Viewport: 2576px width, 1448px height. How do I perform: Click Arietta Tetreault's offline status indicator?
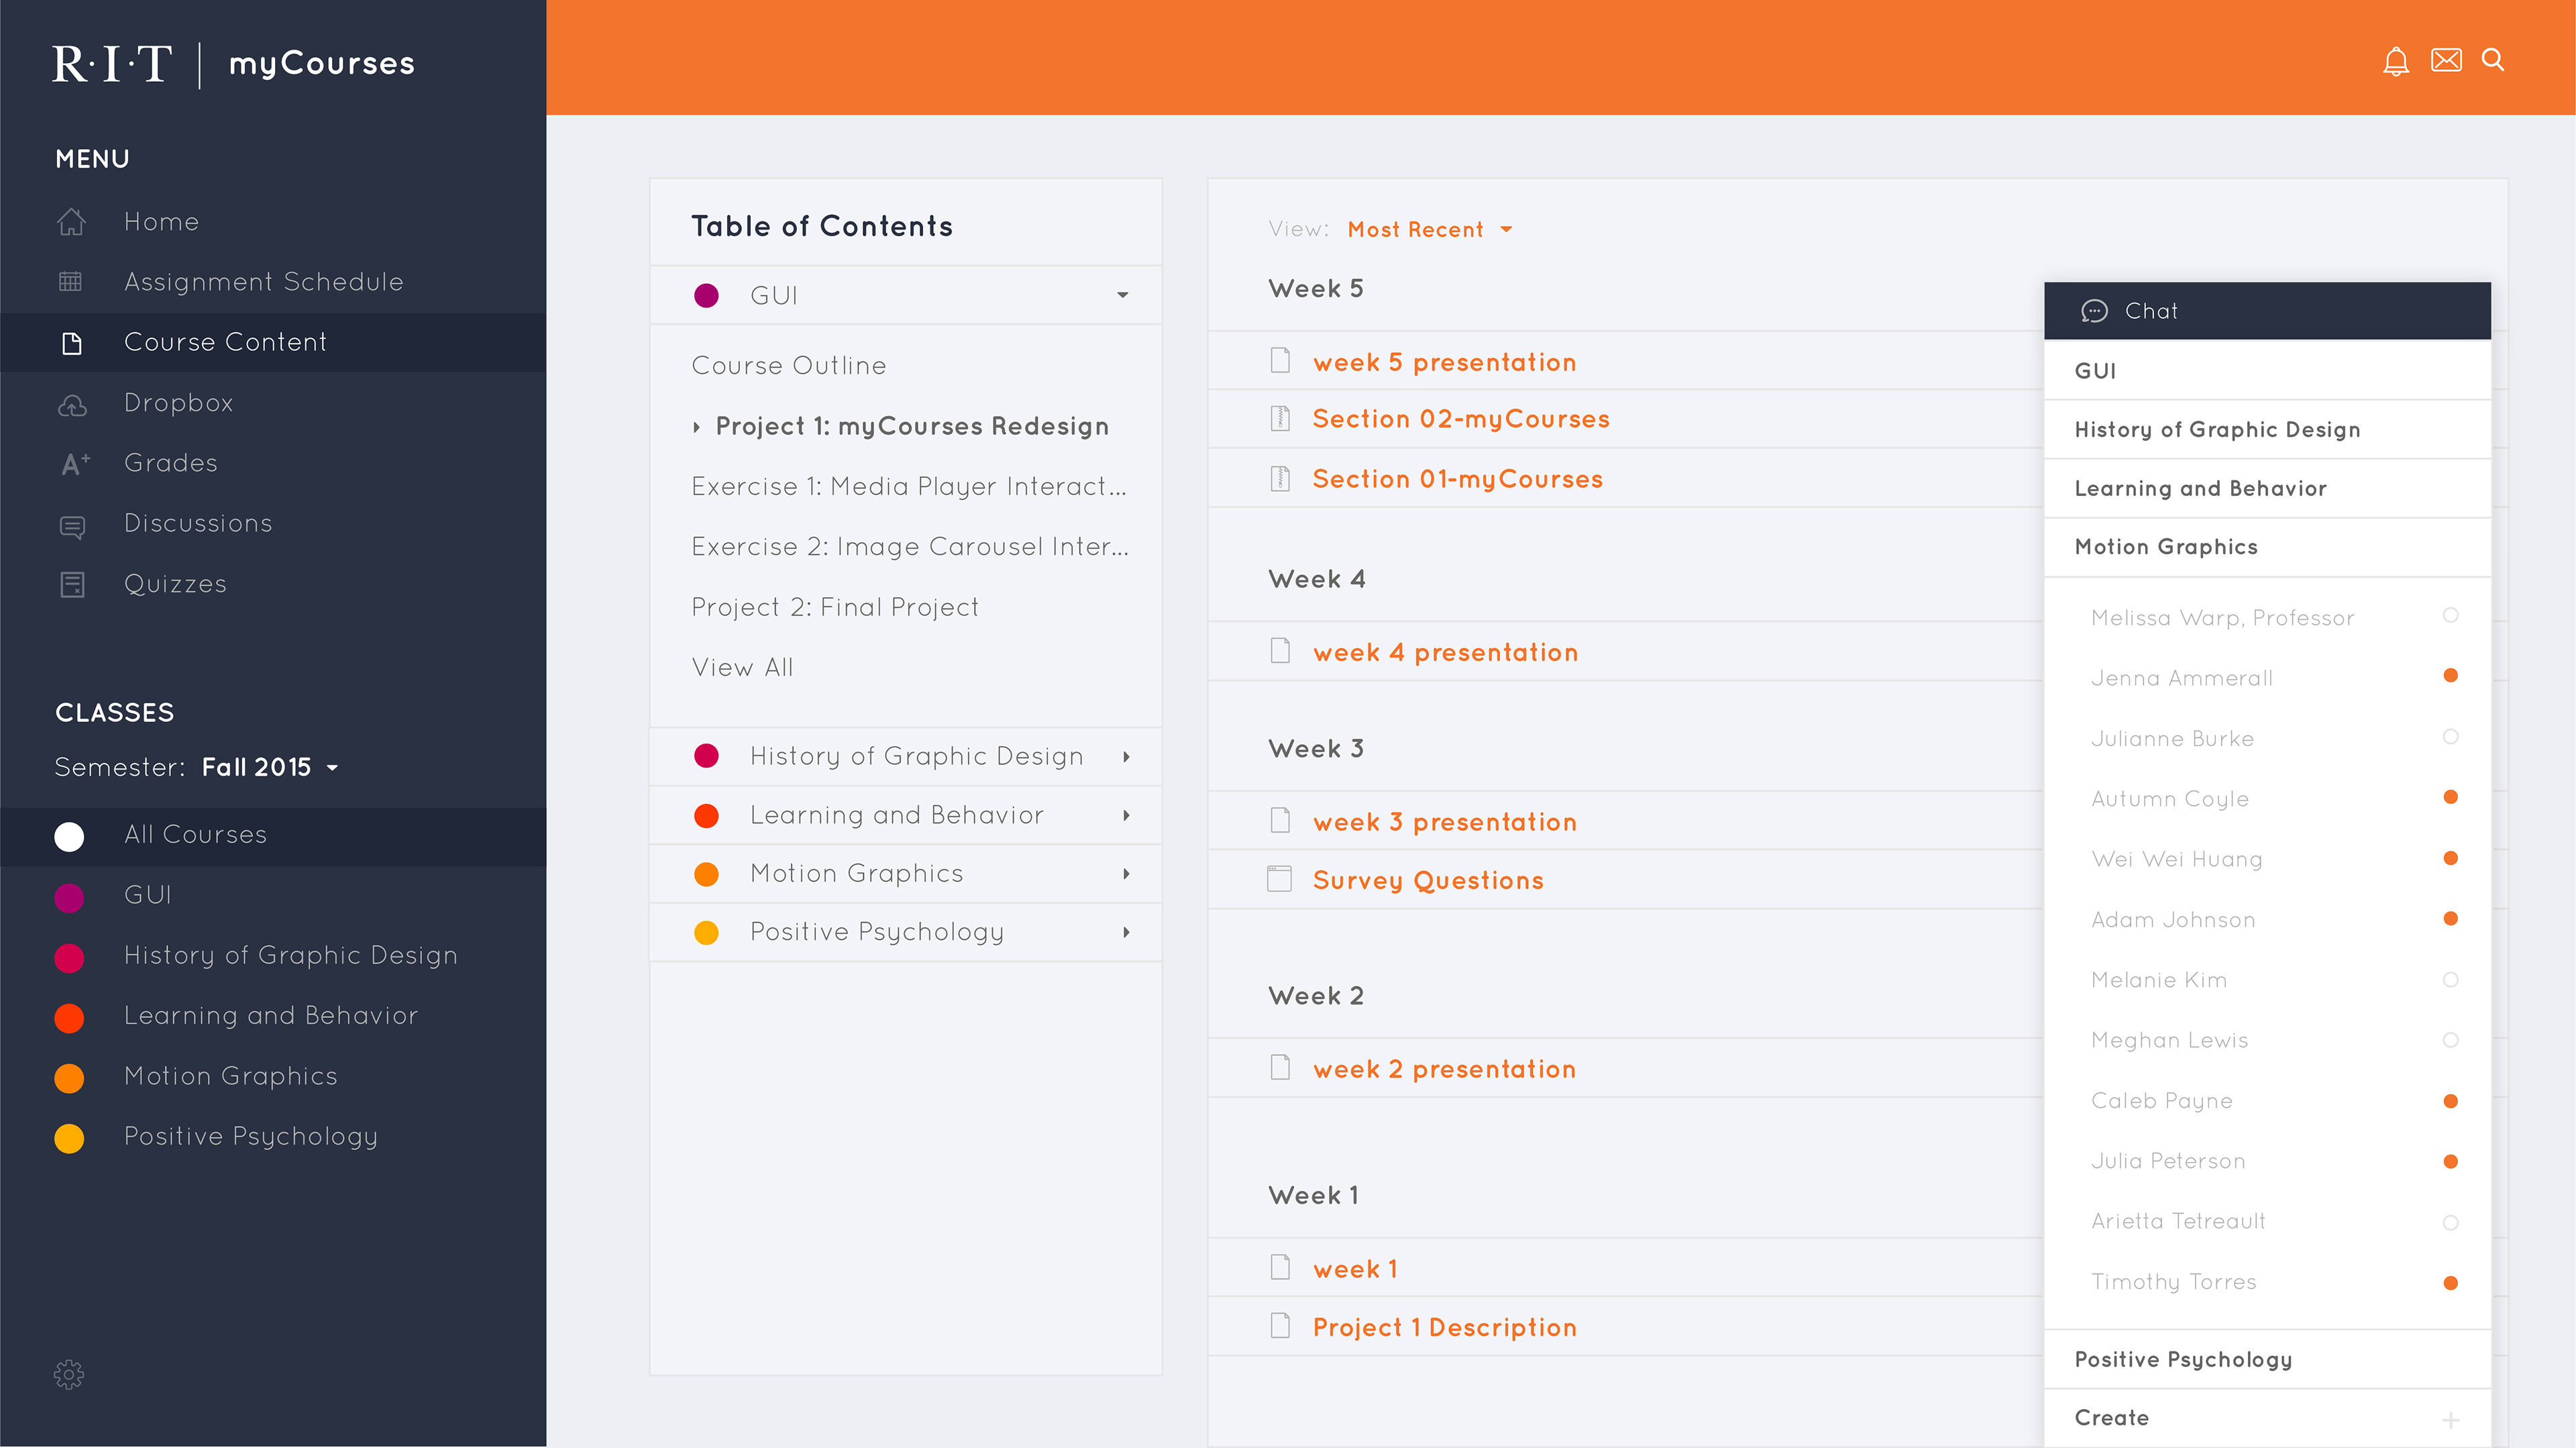[2450, 1223]
